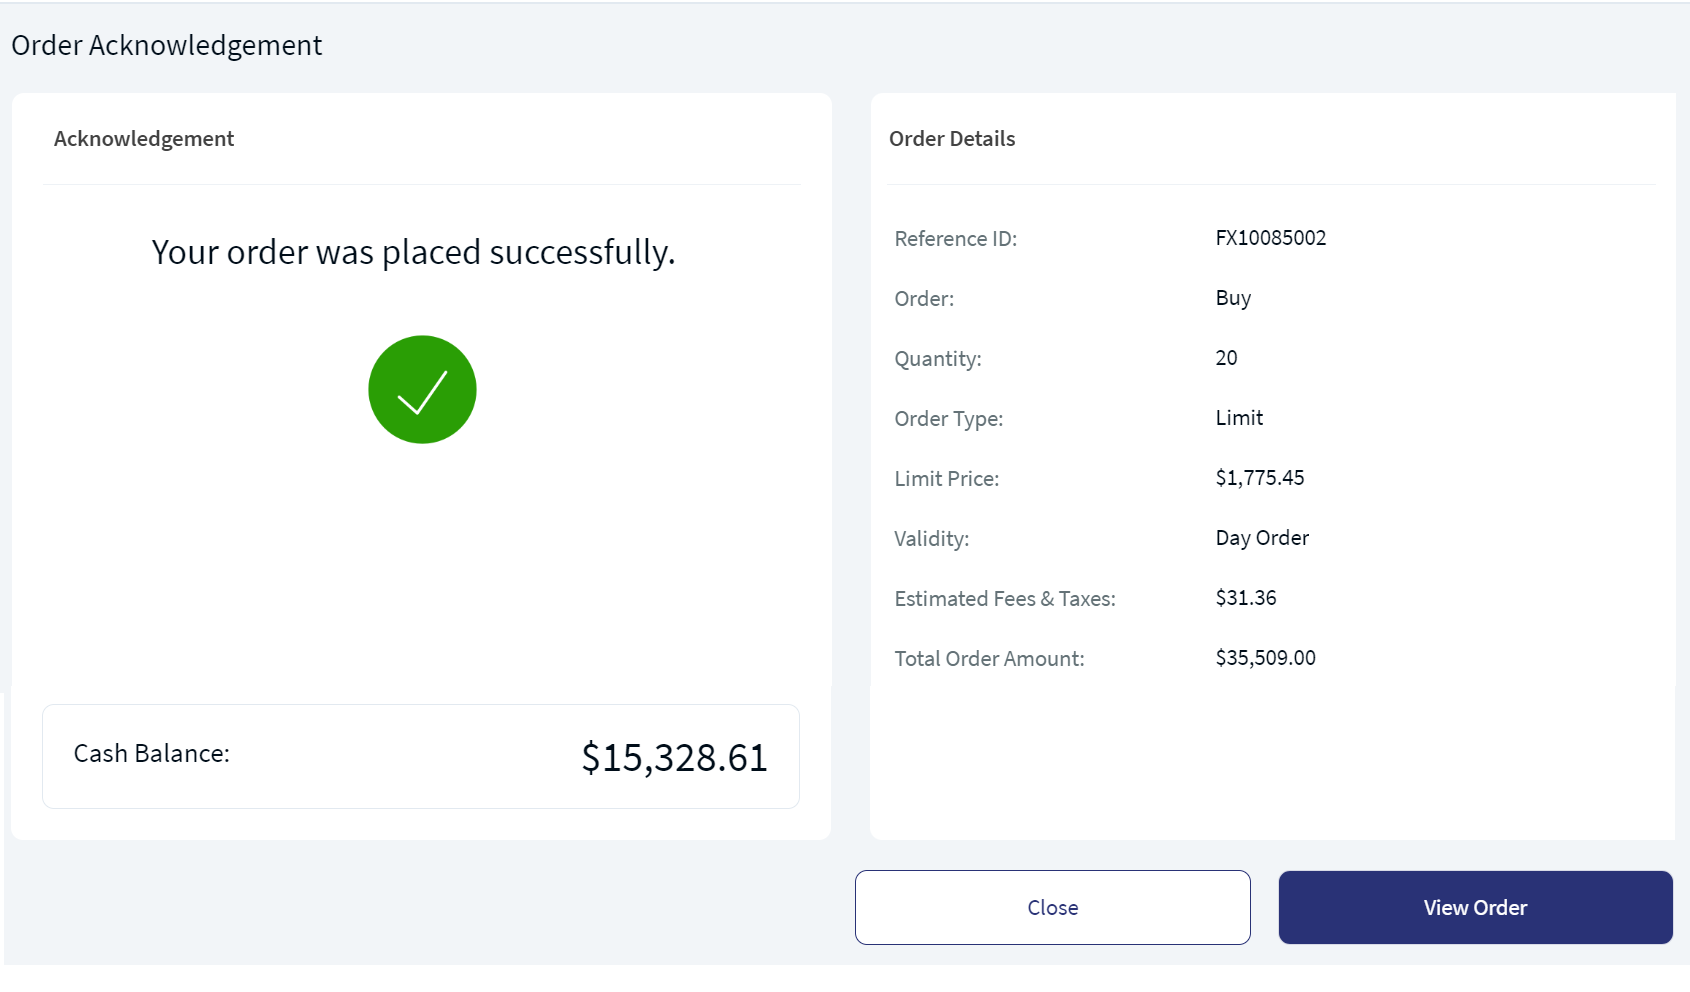The height and width of the screenshot is (992, 1690).
Task: Click the Estimated Fees & Taxes value
Action: pyautogui.click(x=1245, y=598)
